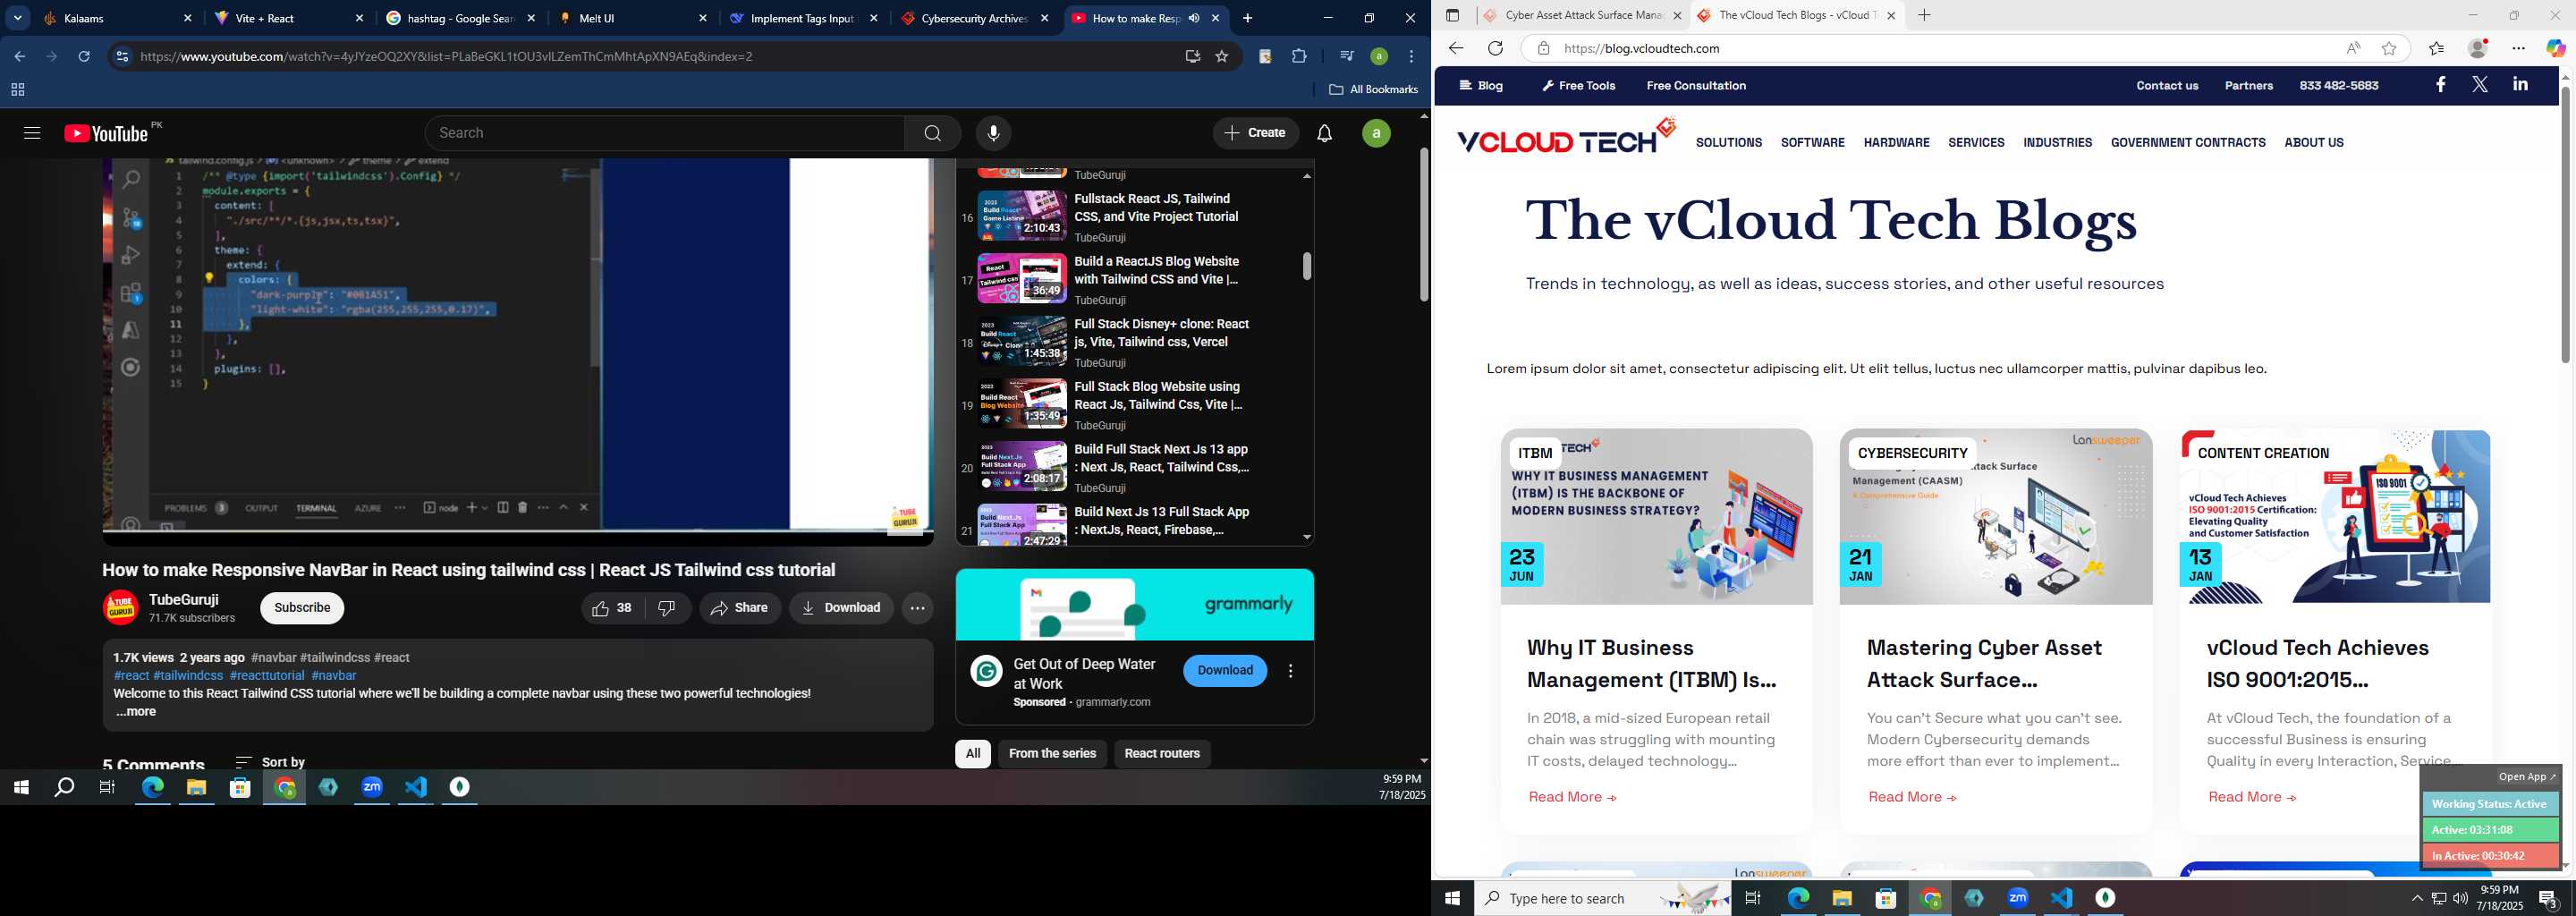Image resolution: width=2576 pixels, height=916 pixels.
Task: Switch to the Vite + React Chrome tab
Action: click(290, 18)
